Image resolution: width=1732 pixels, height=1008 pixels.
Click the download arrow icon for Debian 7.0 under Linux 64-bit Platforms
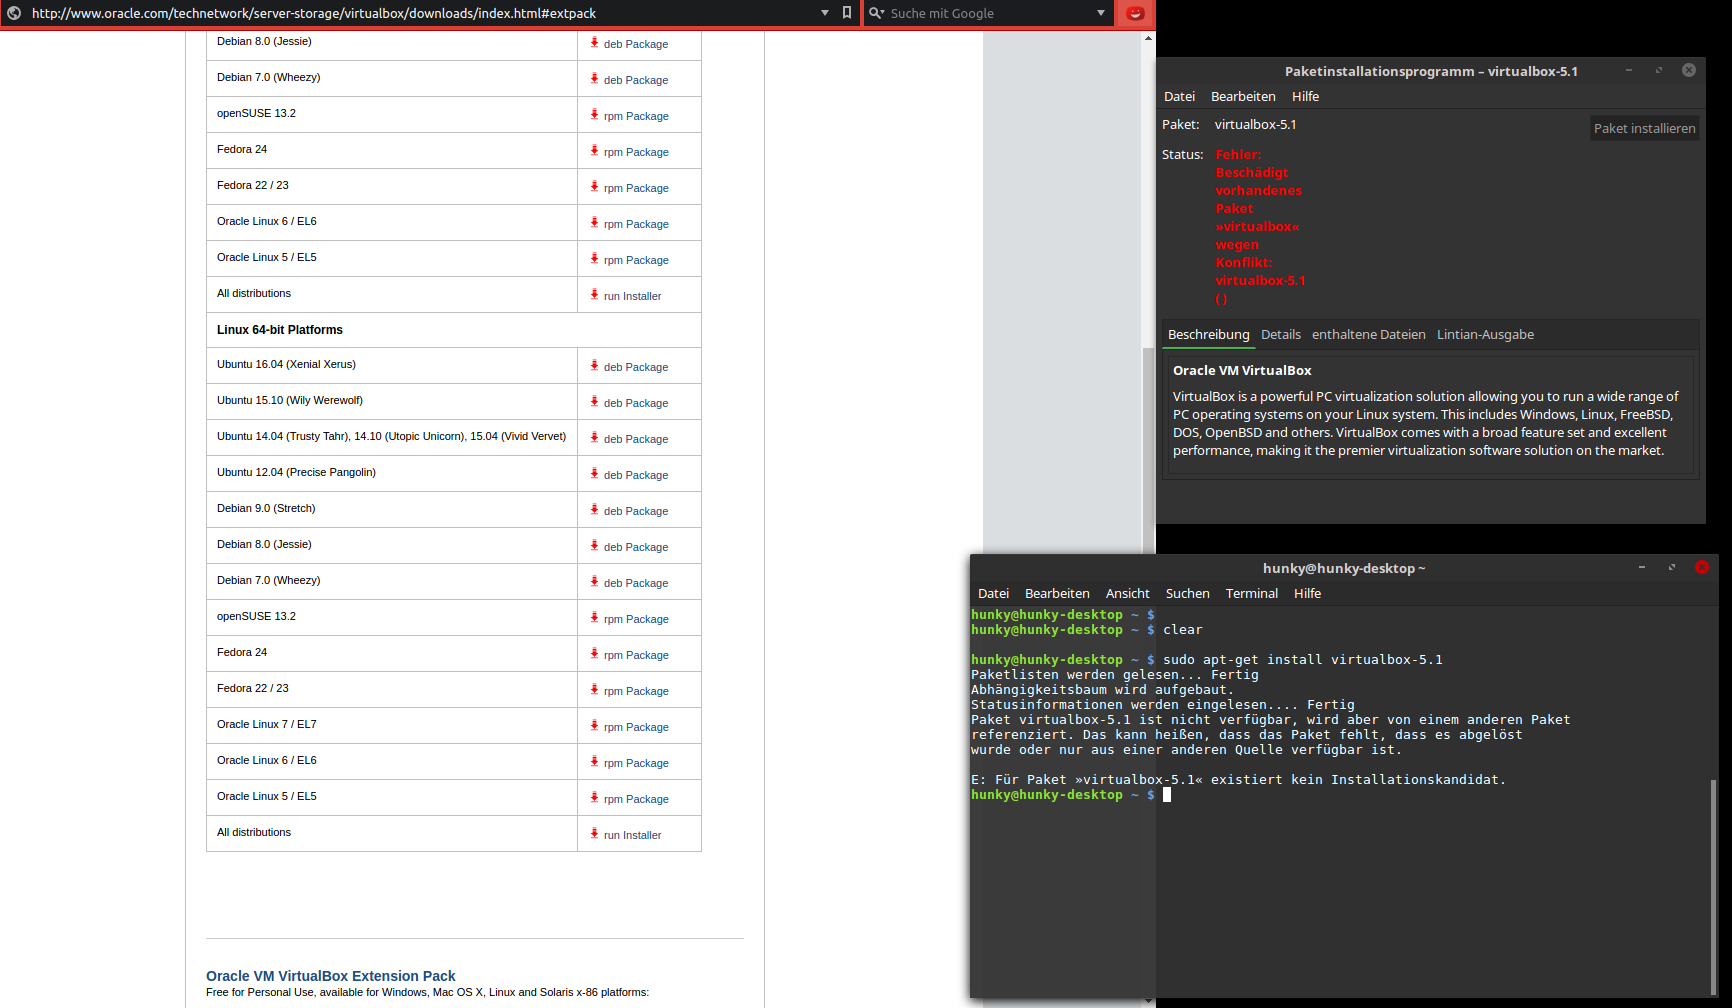(594, 581)
